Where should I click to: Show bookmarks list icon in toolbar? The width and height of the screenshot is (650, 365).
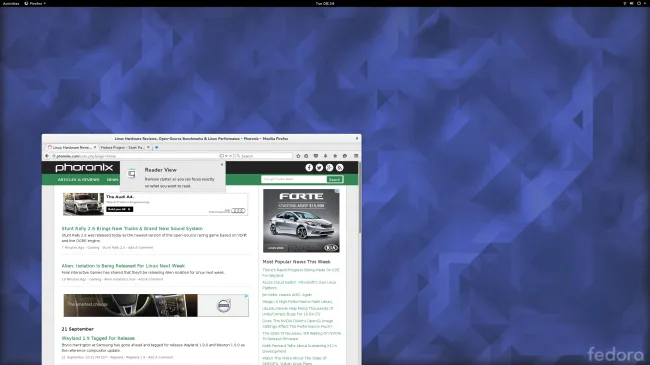click(306, 156)
